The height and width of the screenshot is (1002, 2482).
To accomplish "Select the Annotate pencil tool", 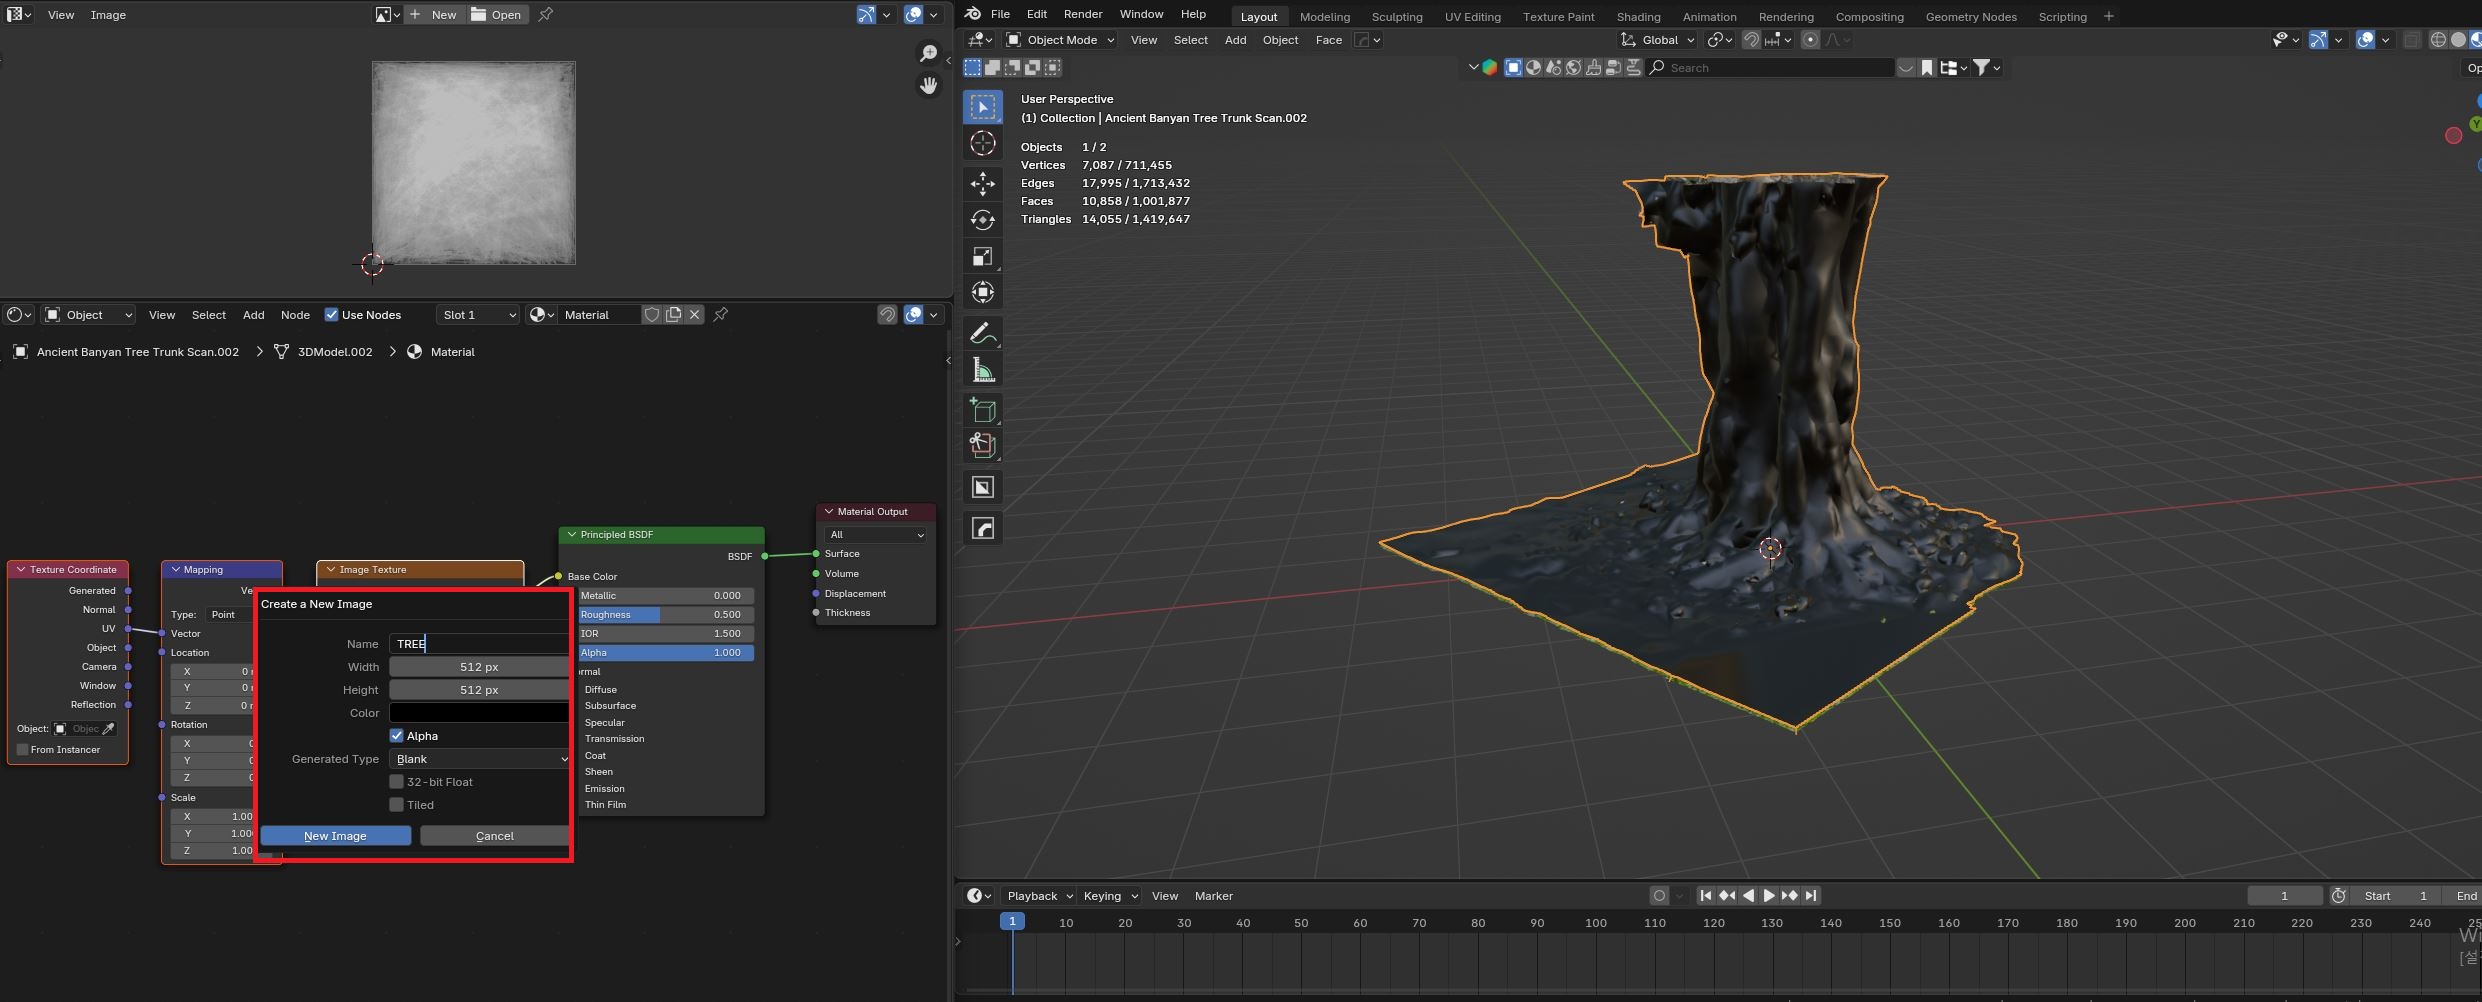I will [x=982, y=333].
